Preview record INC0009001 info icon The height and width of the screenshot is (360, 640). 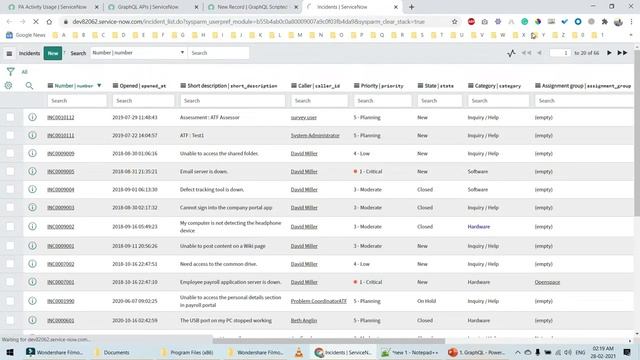tap(32, 246)
